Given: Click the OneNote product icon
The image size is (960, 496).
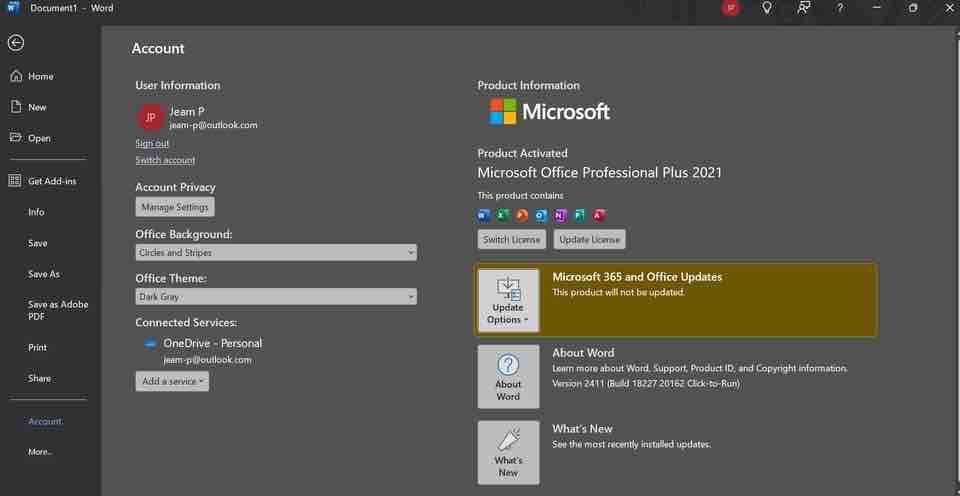Looking at the screenshot, I should [x=560, y=215].
